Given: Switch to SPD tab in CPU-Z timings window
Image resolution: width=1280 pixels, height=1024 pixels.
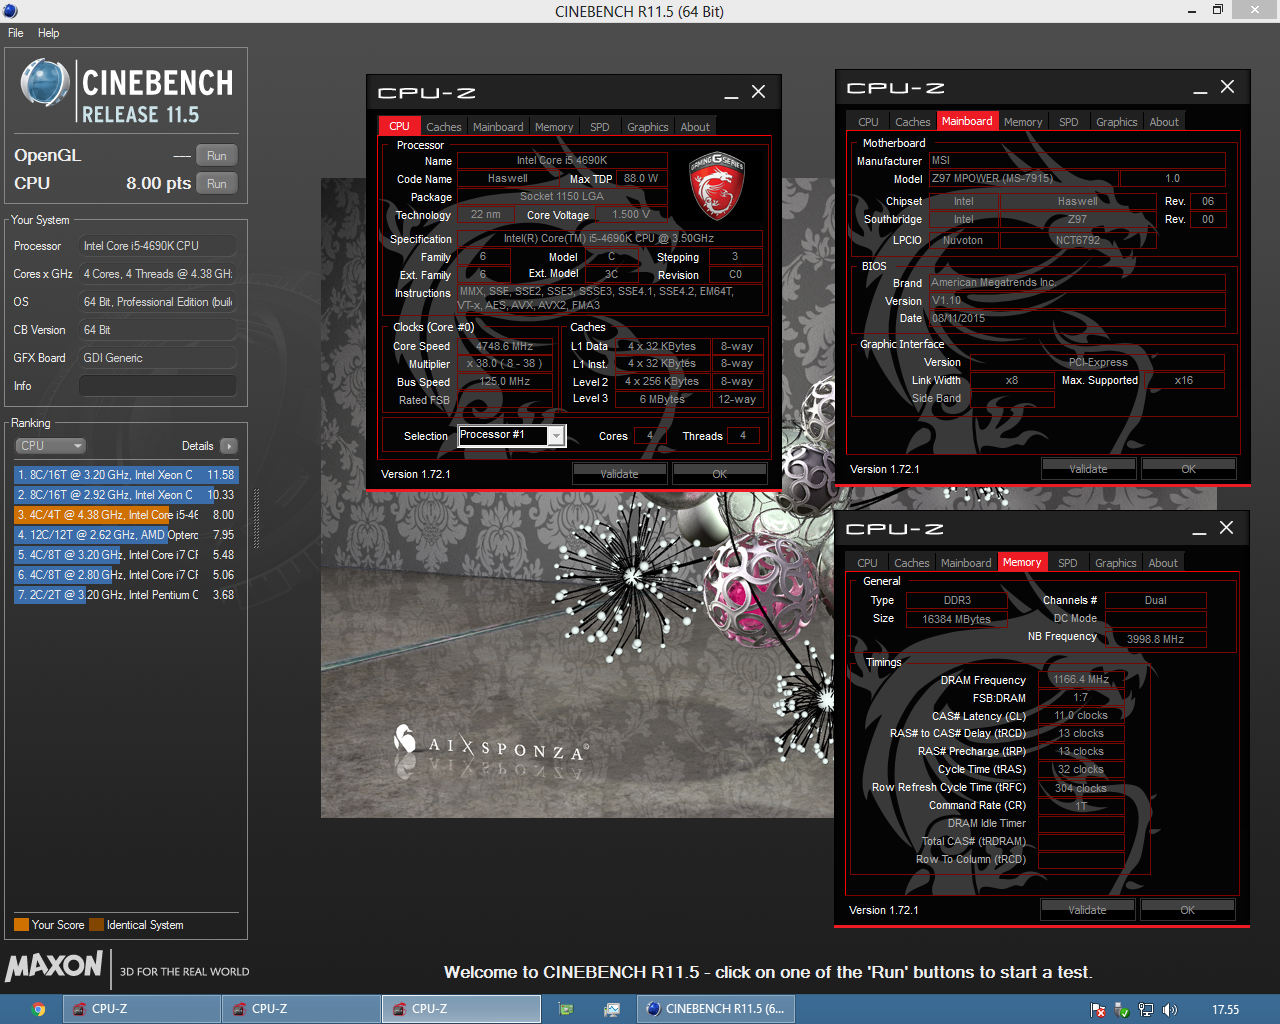Looking at the screenshot, I should [x=1068, y=563].
